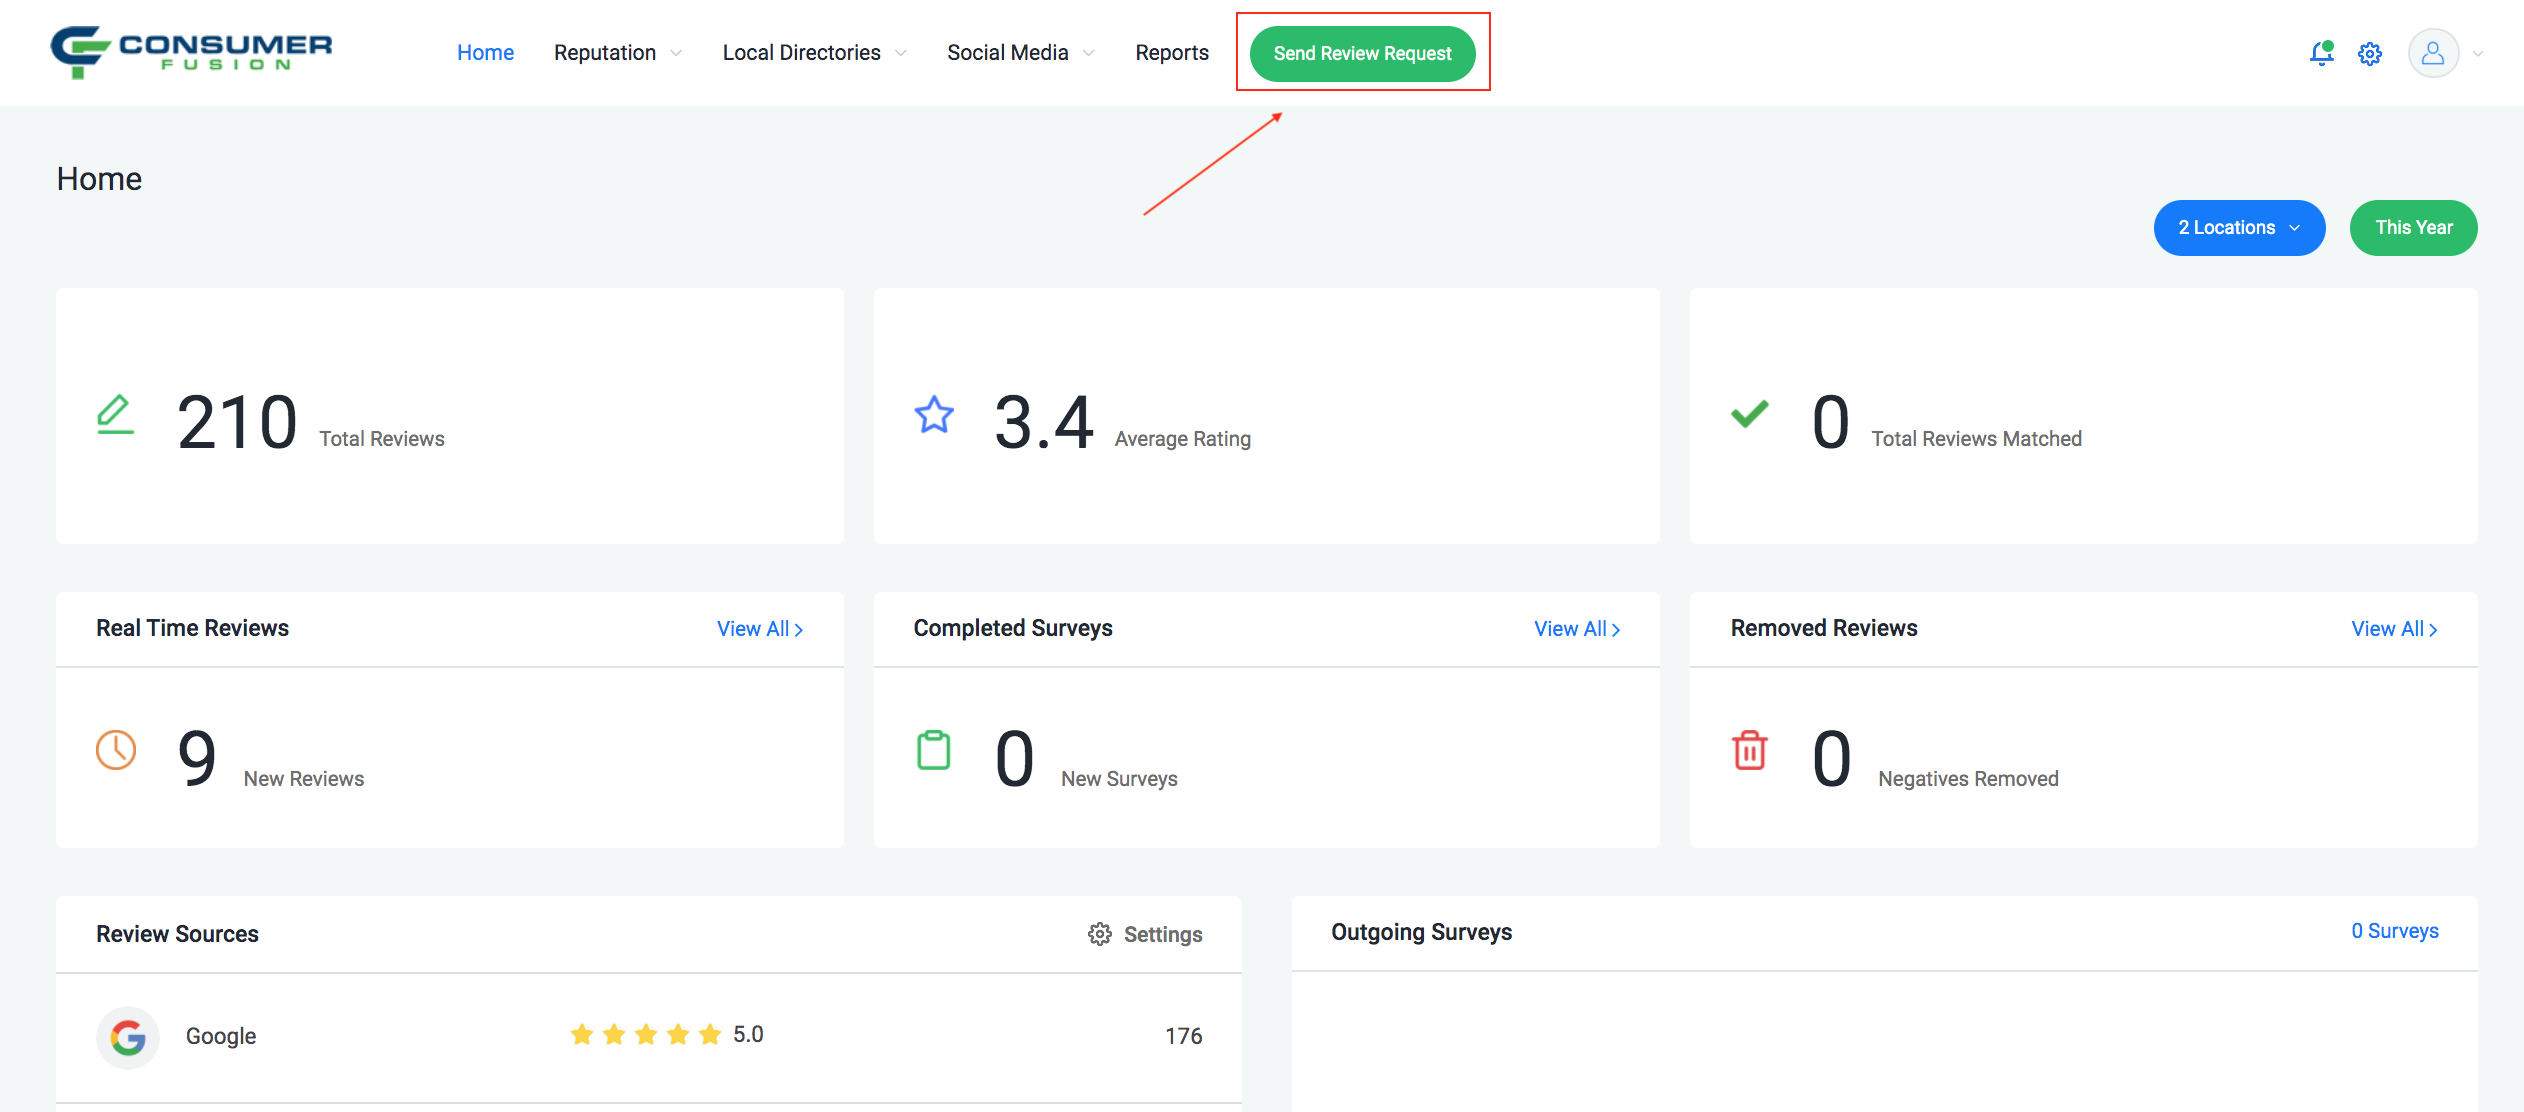Click the clipboard icon for New Surveys
This screenshot has width=2524, height=1112.
933,750
